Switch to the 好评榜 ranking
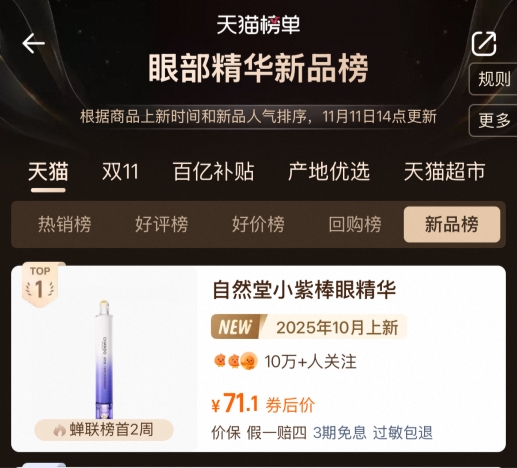The height and width of the screenshot is (468, 517). click(x=161, y=224)
